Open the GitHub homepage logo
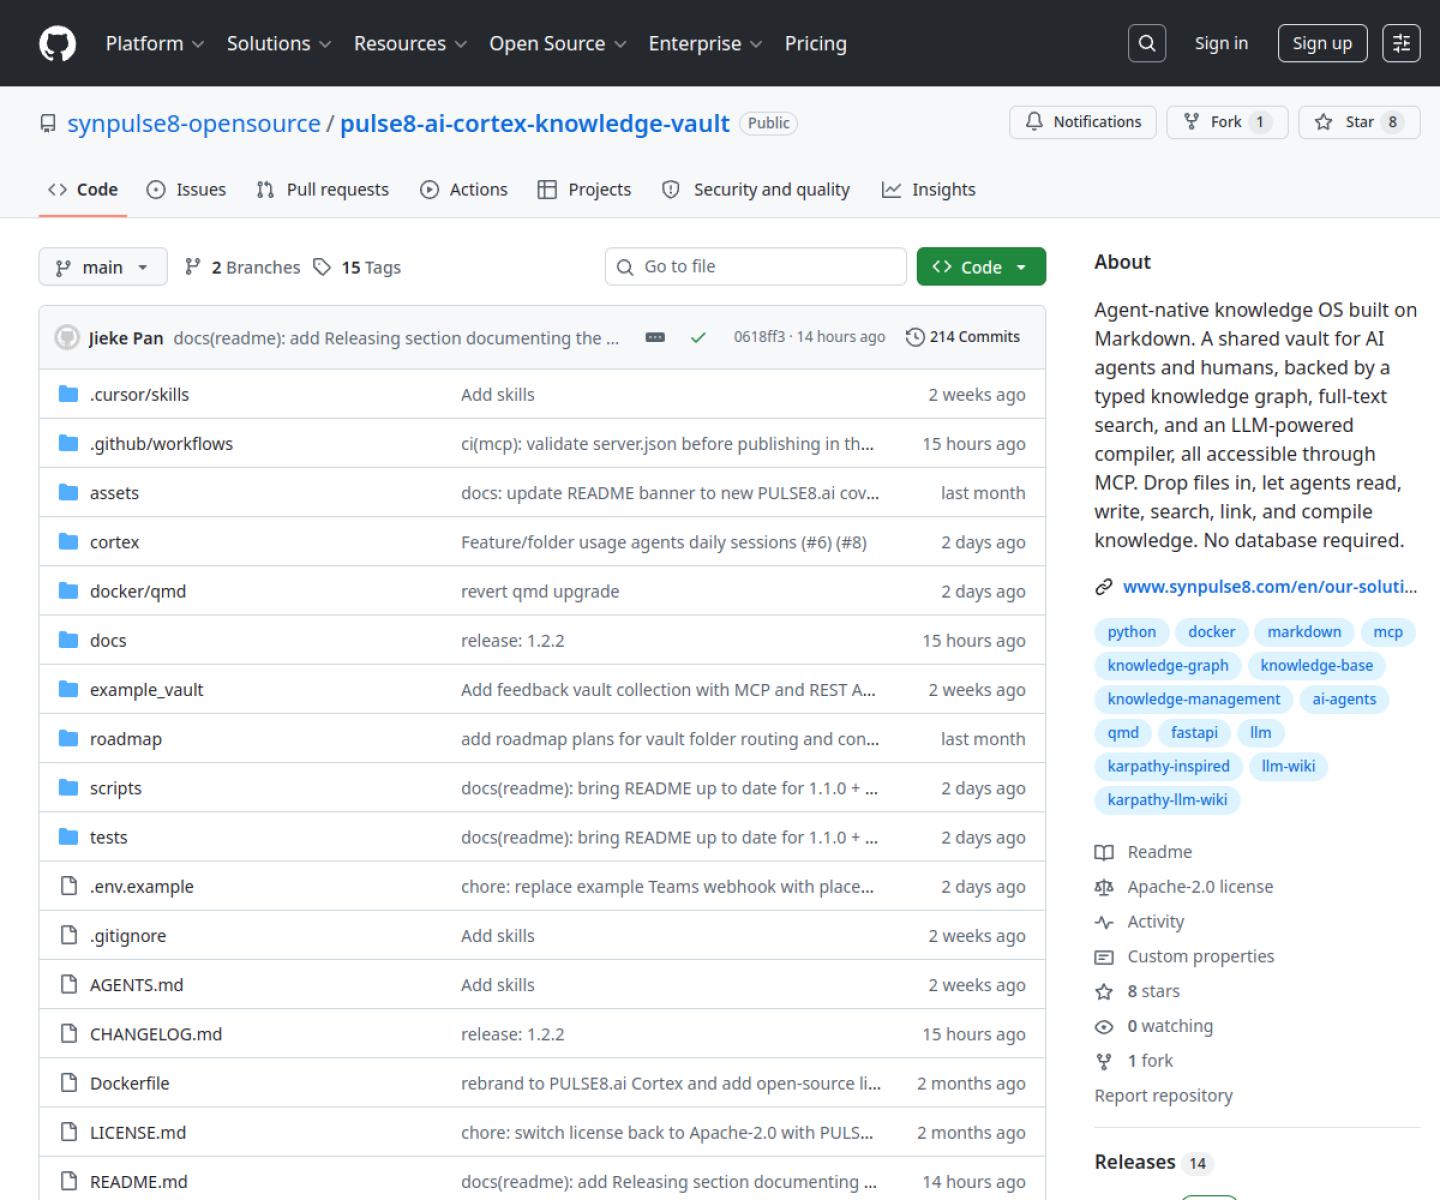 click(57, 44)
